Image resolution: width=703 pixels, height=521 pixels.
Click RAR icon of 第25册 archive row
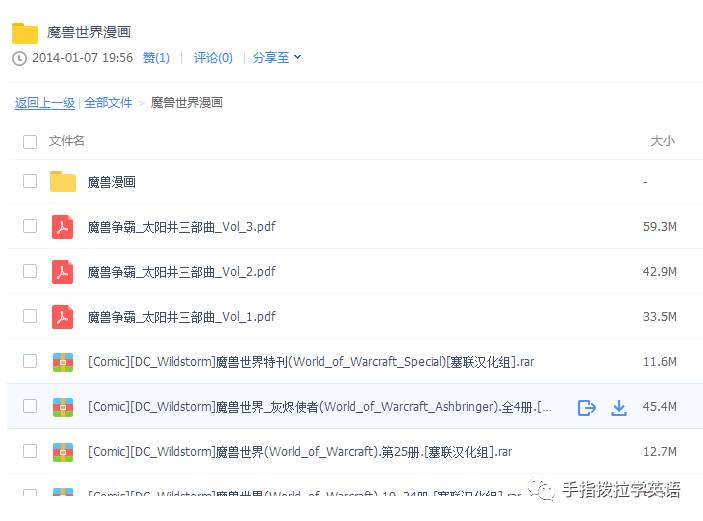pyautogui.click(x=63, y=452)
